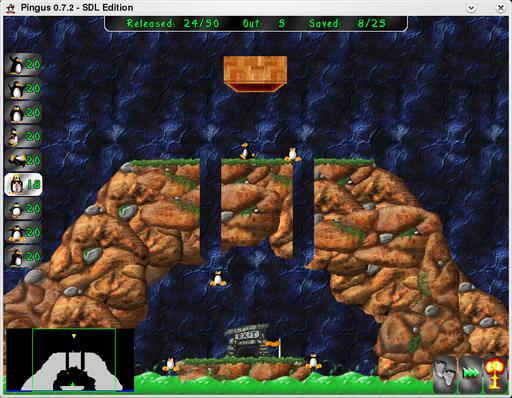Screen dimensions: 512x398
Task: Click the level minimap overview
Action: click(x=70, y=360)
